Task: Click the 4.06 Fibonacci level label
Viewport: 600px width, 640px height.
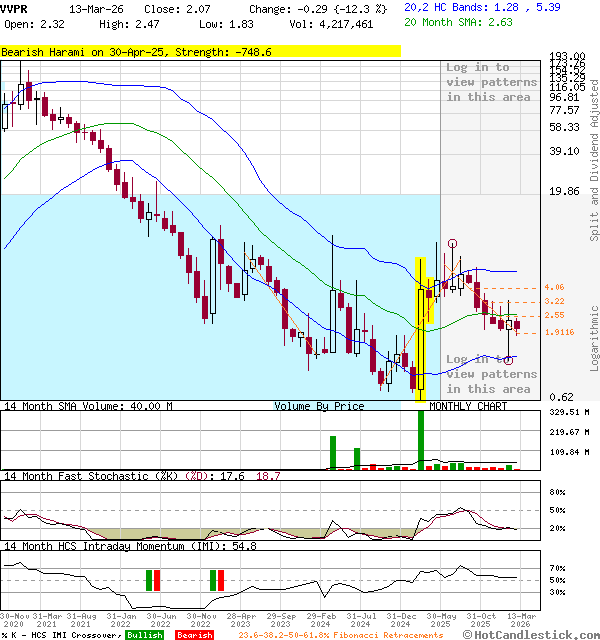Action: point(554,288)
